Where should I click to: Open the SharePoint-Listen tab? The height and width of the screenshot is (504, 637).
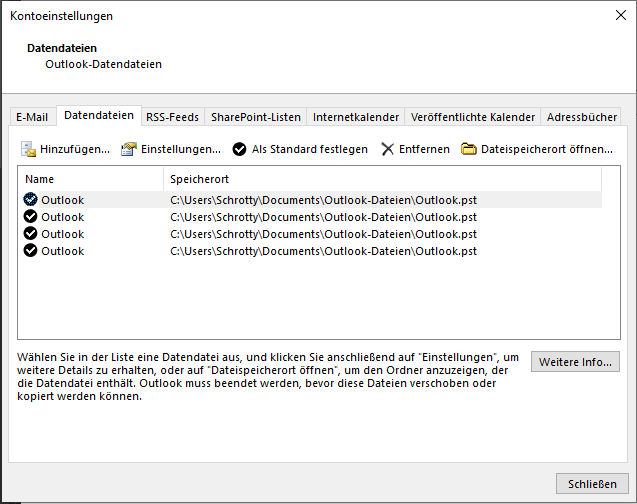pyautogui.click(x=256, y=117)
